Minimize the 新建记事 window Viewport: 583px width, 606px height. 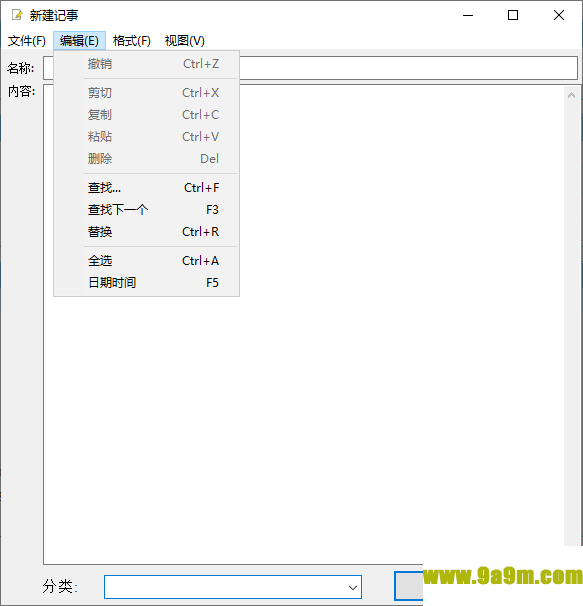click(x=468, y=15)
